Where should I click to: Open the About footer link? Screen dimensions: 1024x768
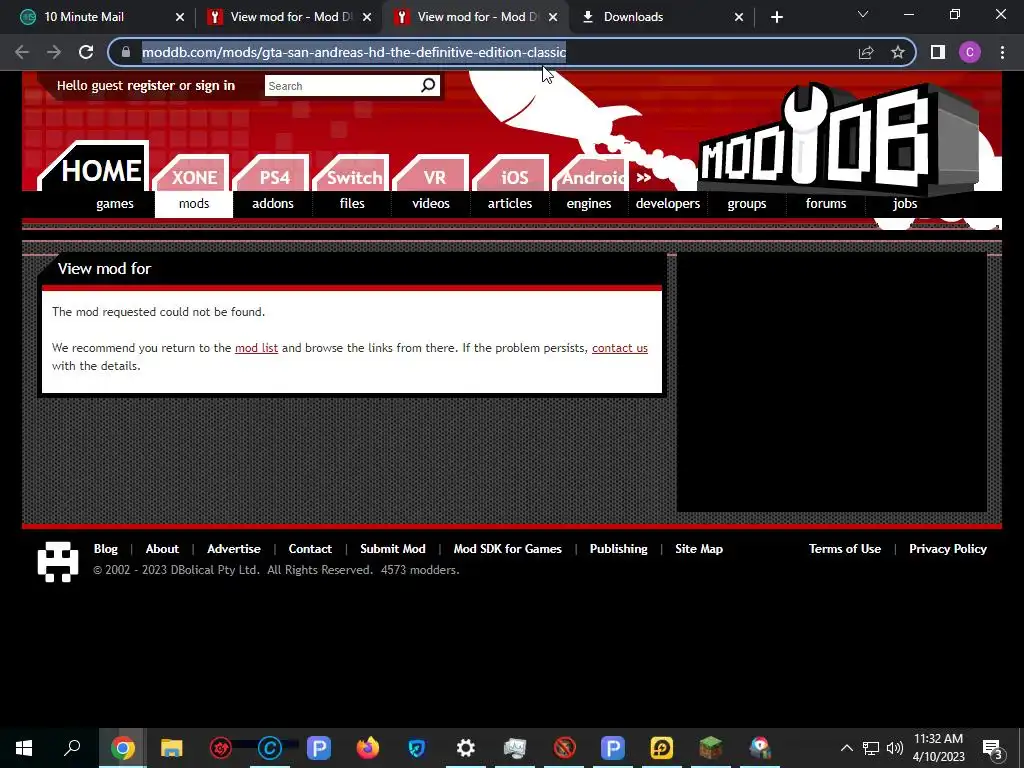click(162, 549)
